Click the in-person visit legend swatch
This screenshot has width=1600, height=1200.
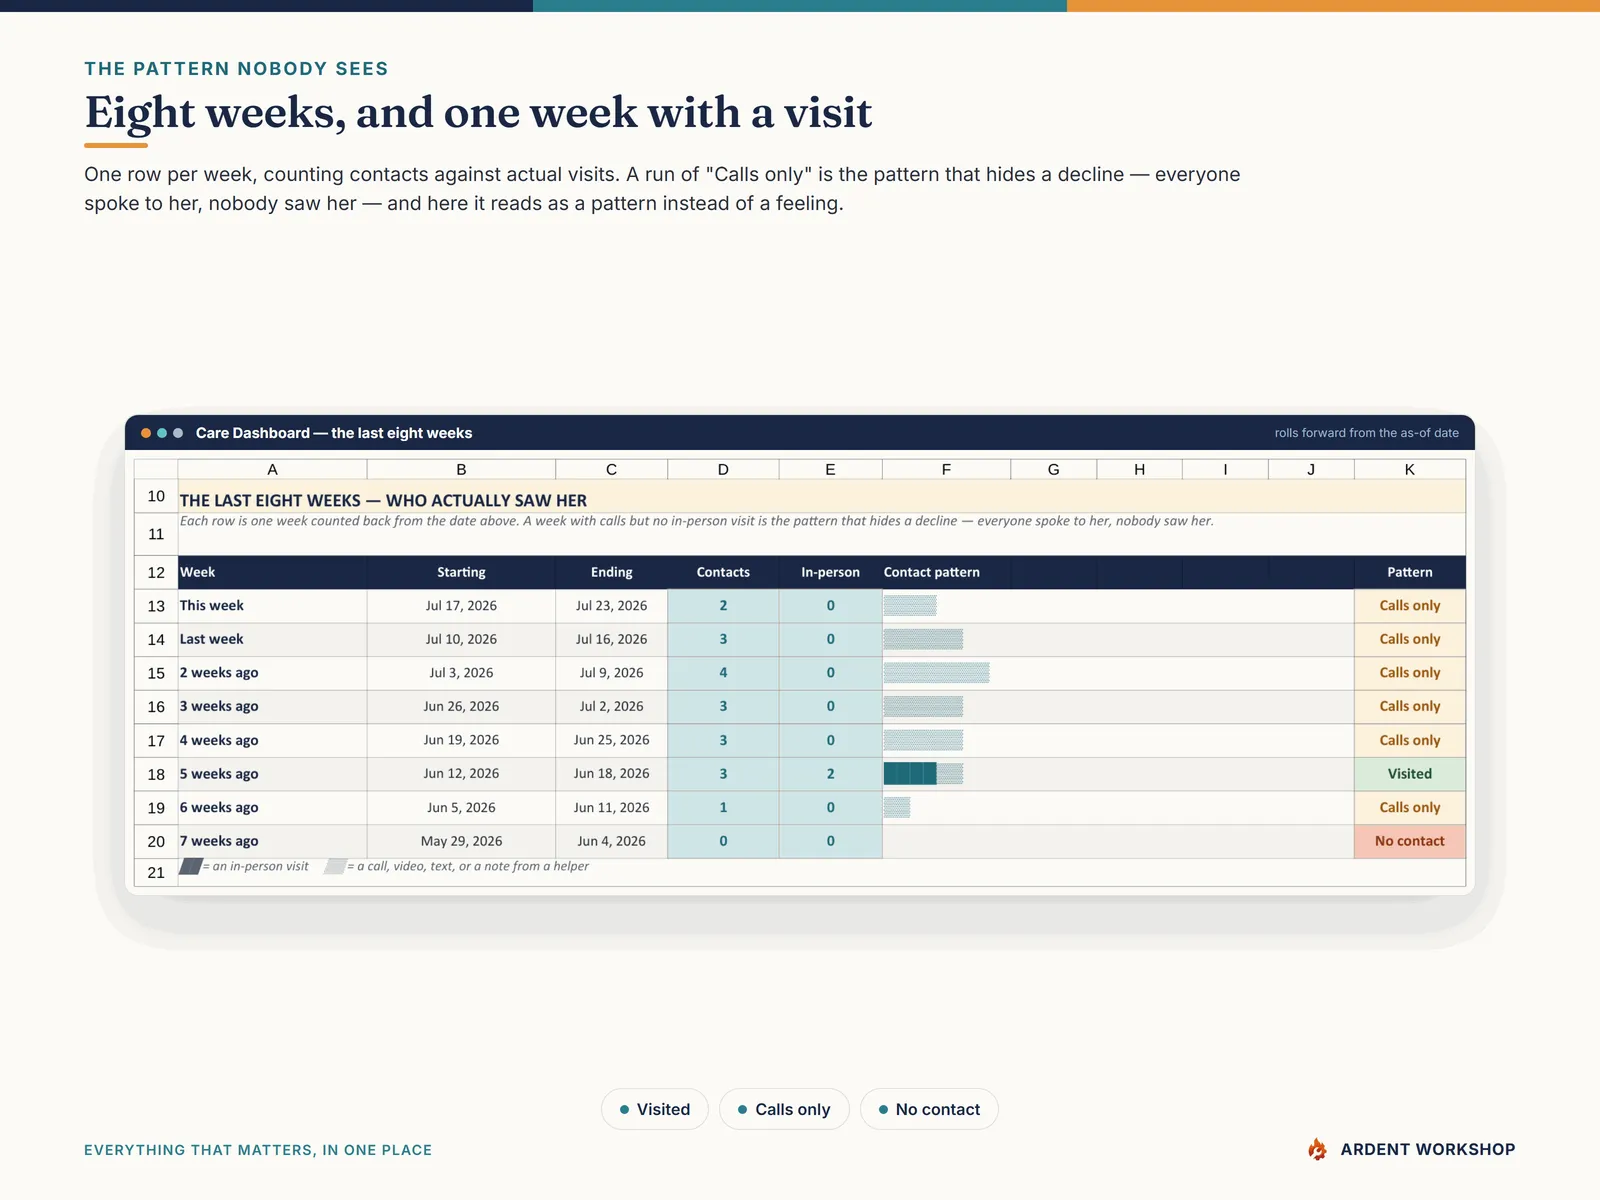coord(190,866)
